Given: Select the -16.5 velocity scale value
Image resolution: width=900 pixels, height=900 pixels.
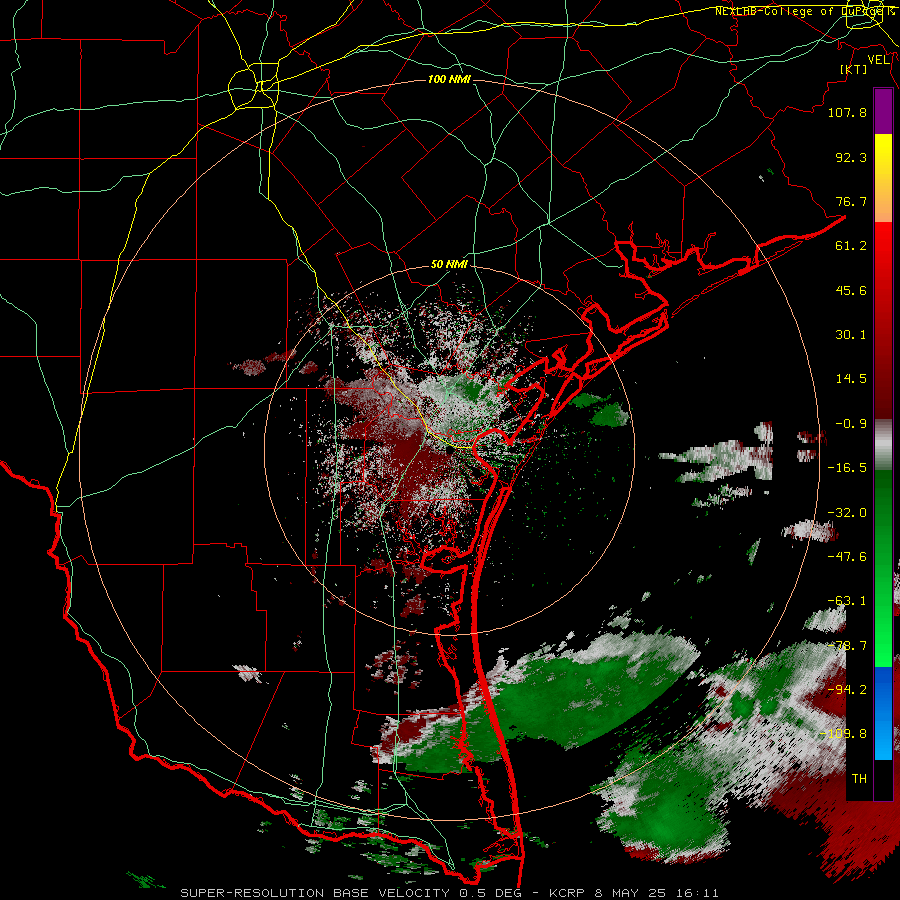Looking at the screenshot, I should (847, 468).
